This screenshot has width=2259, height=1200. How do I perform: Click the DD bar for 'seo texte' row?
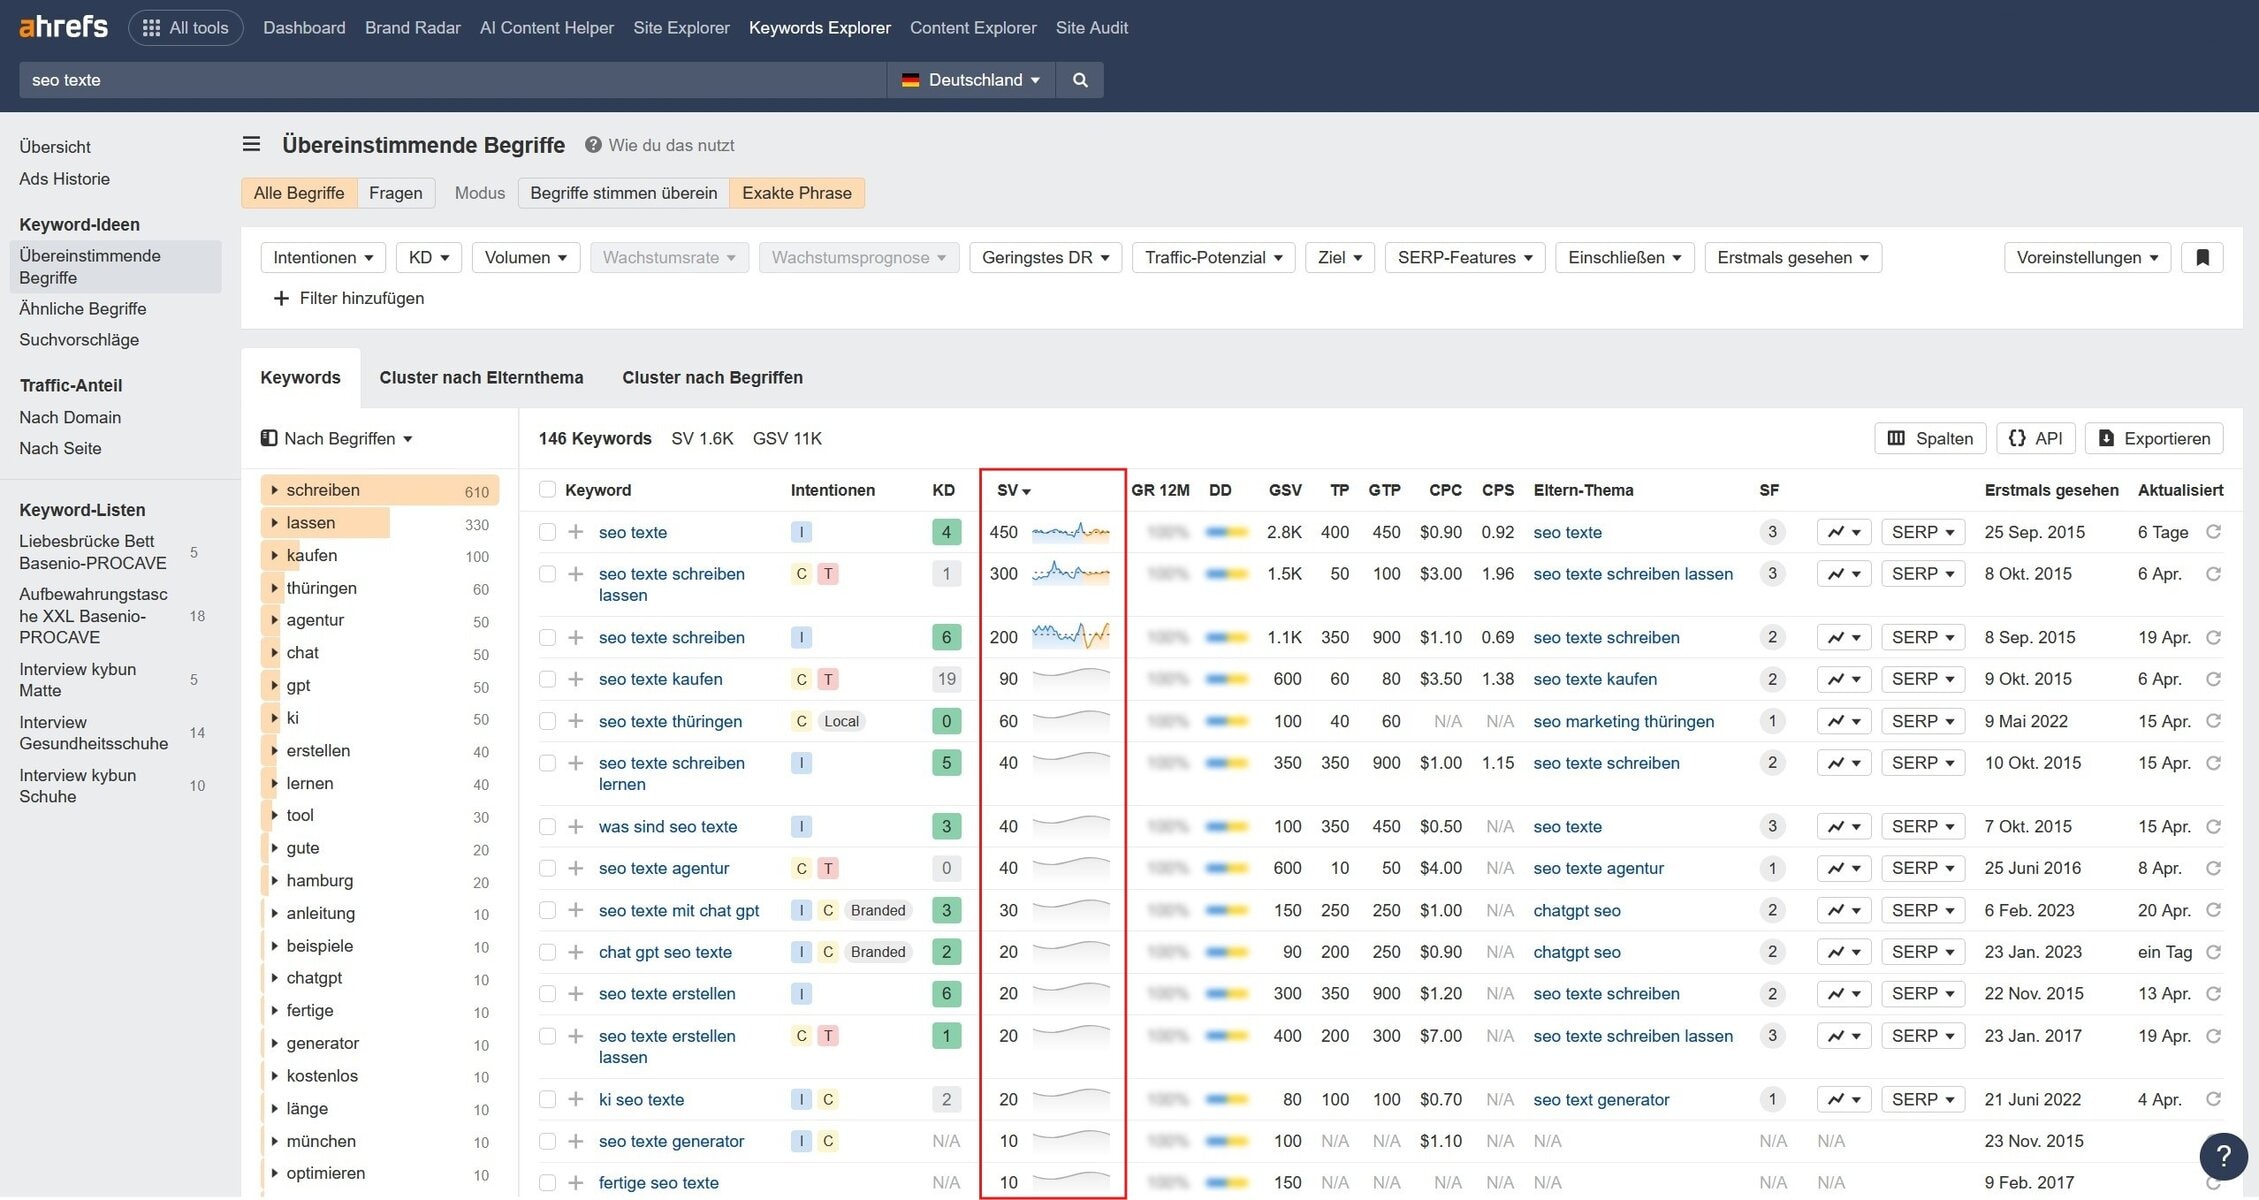1227,532
